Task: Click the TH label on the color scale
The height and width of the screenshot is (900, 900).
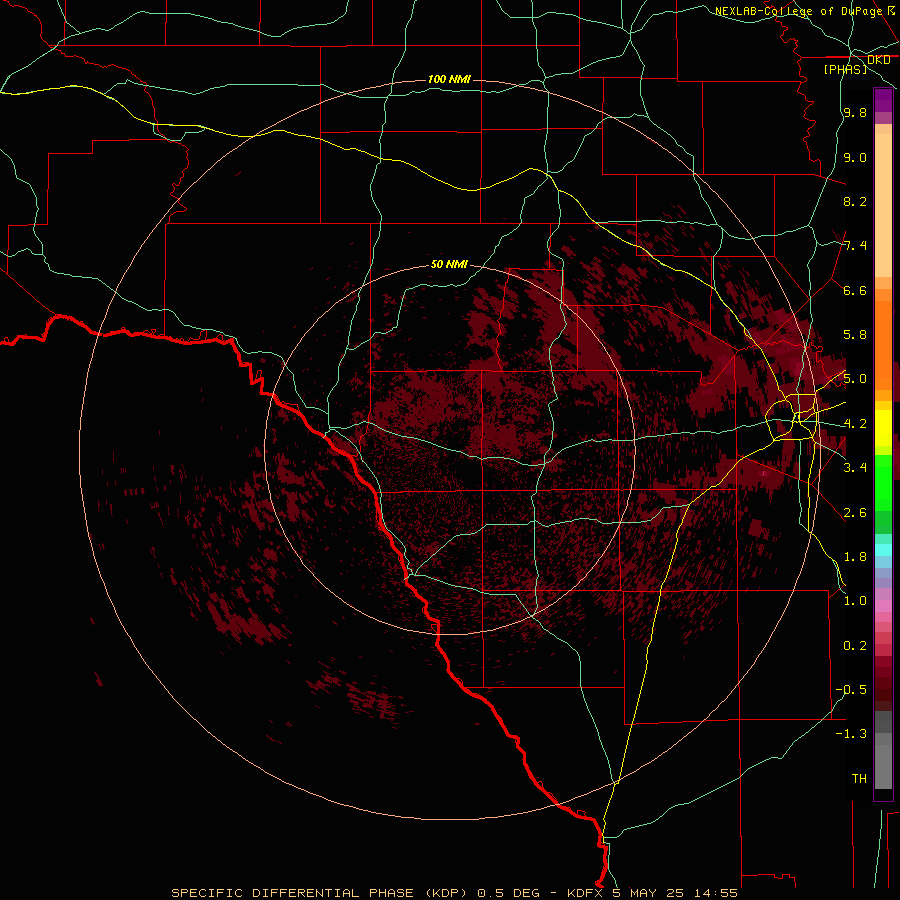Action: (x=859, y=779)
